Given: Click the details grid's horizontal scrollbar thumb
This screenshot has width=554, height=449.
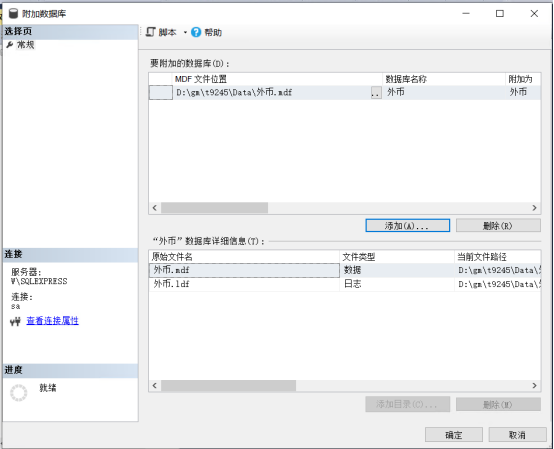Looking at the screenshot, I should tap(229, 385).
